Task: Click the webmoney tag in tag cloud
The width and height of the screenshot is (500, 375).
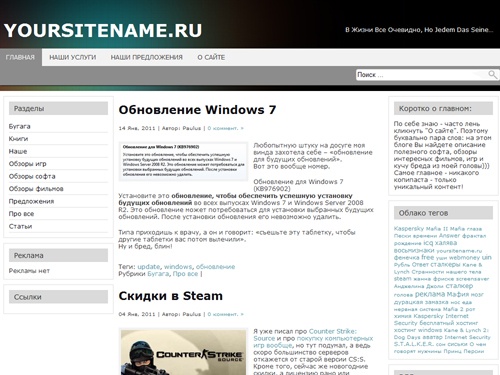Action: (464, 258)
